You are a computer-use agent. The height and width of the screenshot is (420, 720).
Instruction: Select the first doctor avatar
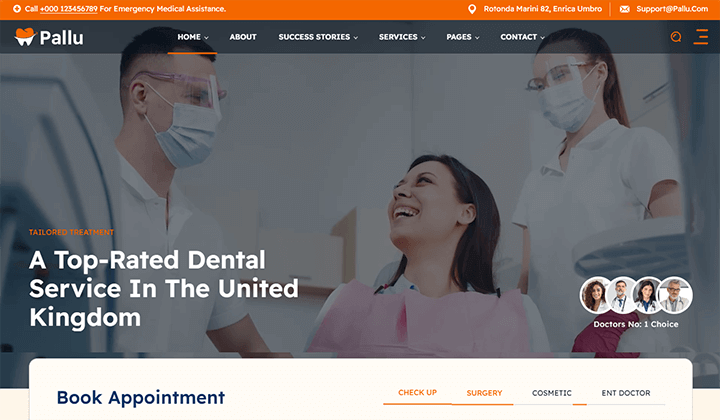tap(595, 295)
